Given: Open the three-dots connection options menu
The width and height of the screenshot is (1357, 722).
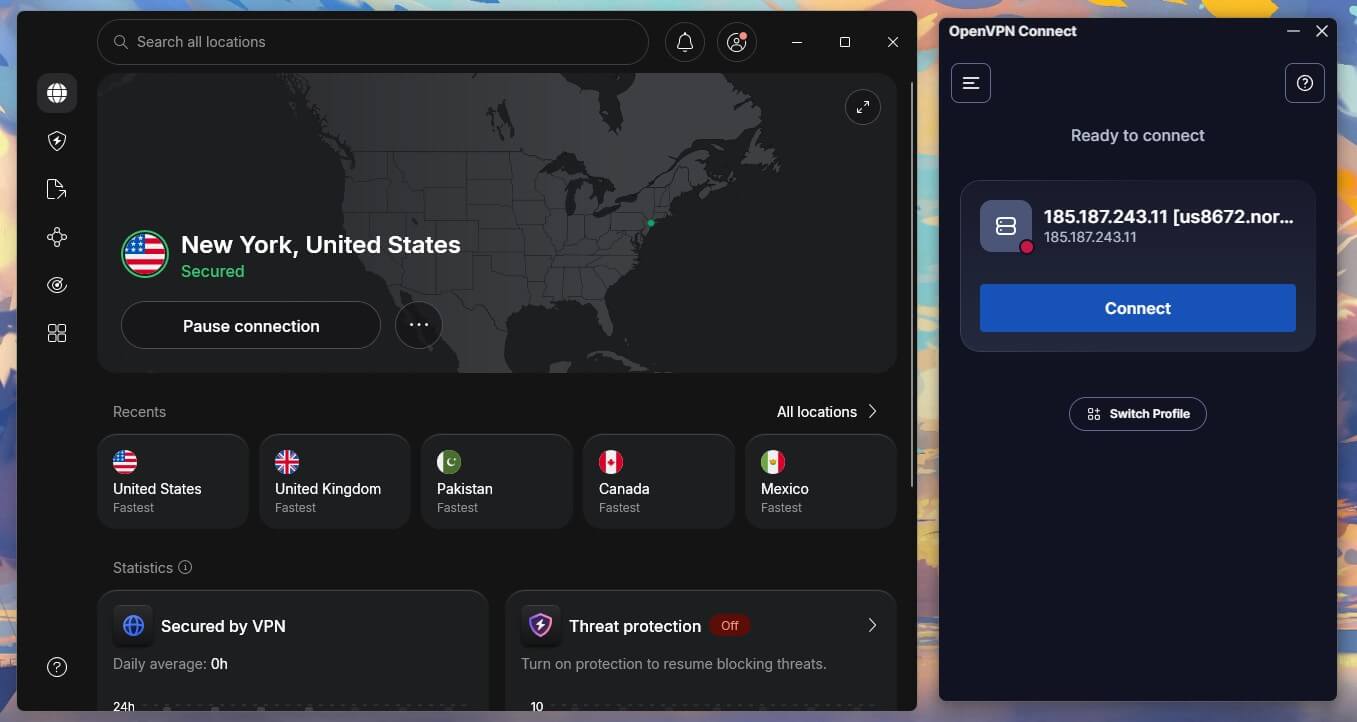Looking at the screenshot, I should 419,325.
